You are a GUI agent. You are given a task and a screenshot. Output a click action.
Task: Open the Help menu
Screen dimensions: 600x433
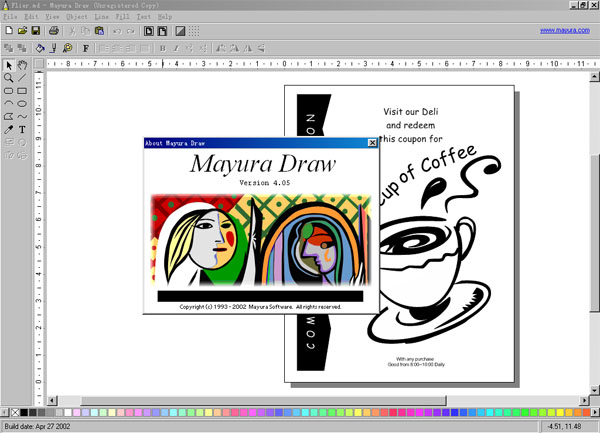pos(165,17)
